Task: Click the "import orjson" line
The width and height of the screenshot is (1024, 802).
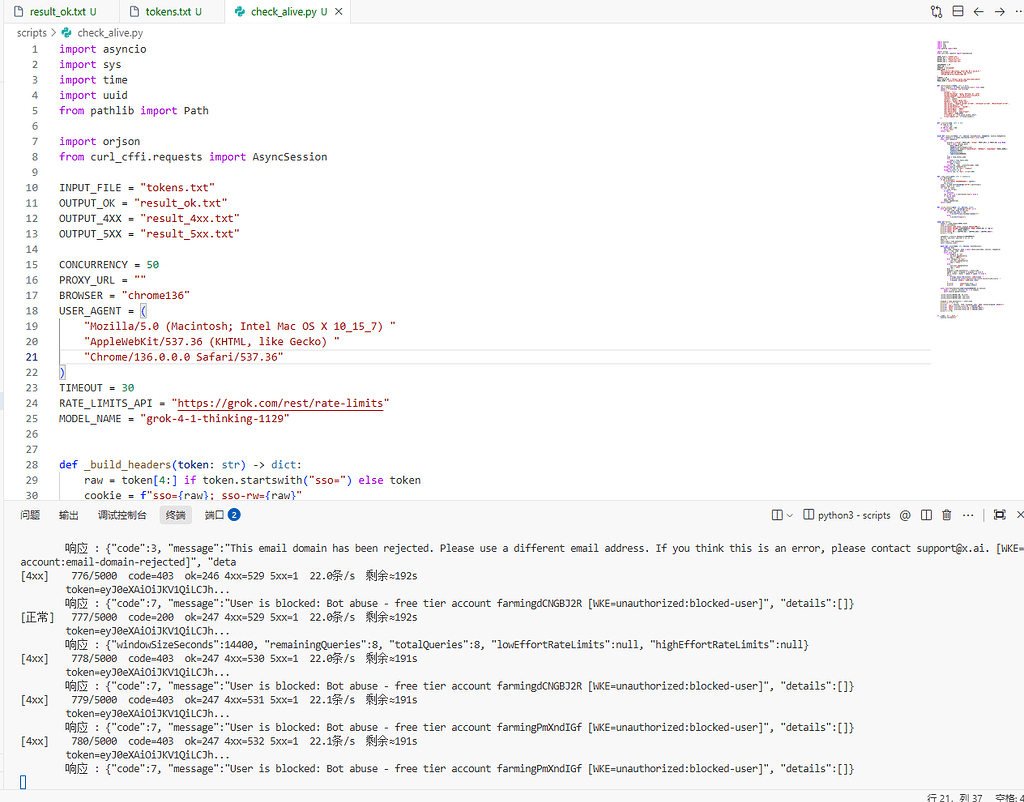Action: coord(99,141)
